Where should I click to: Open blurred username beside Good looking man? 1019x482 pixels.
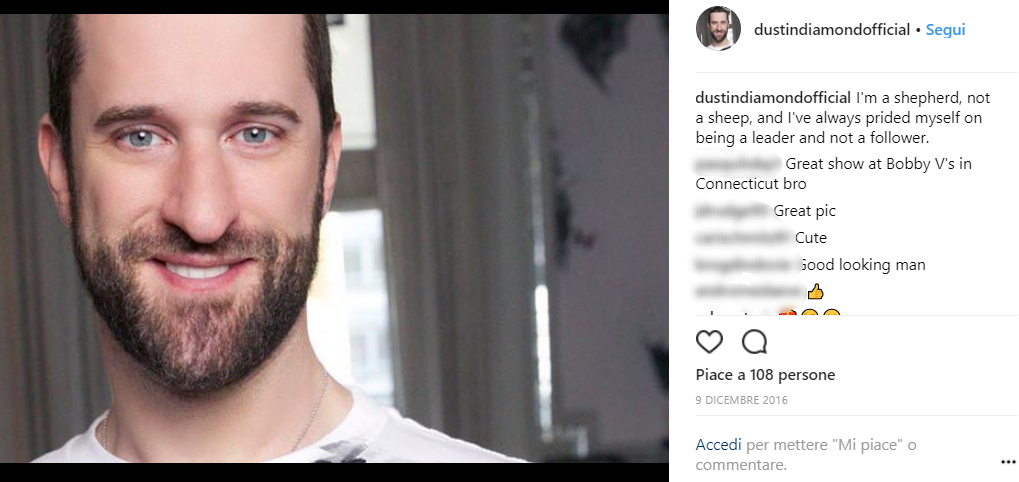tap(746, 265)
